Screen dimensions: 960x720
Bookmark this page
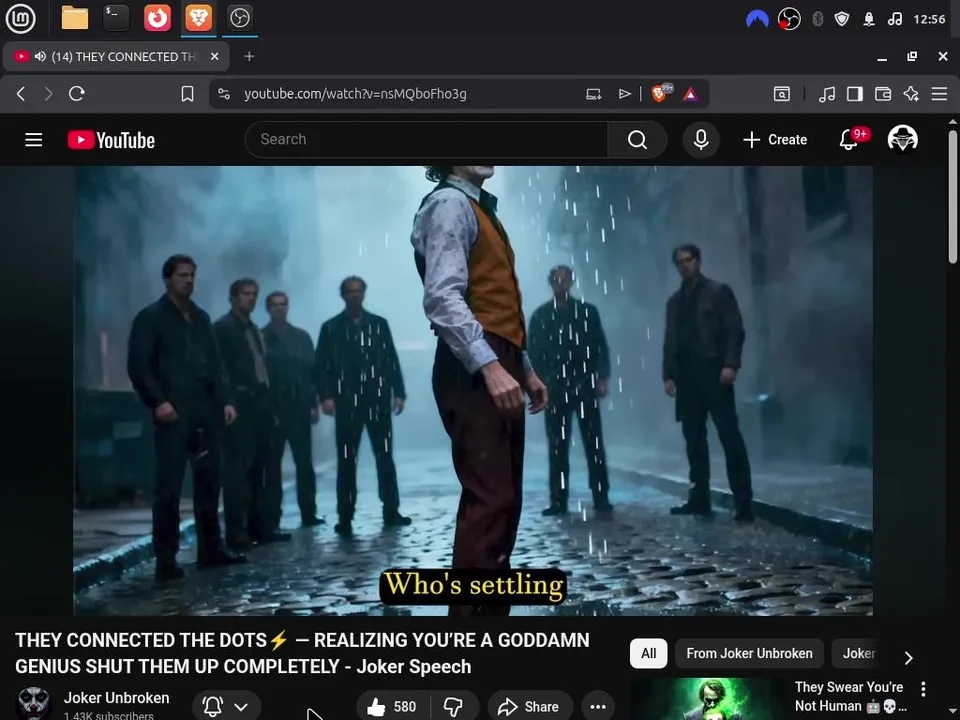[x=187, y=94]
